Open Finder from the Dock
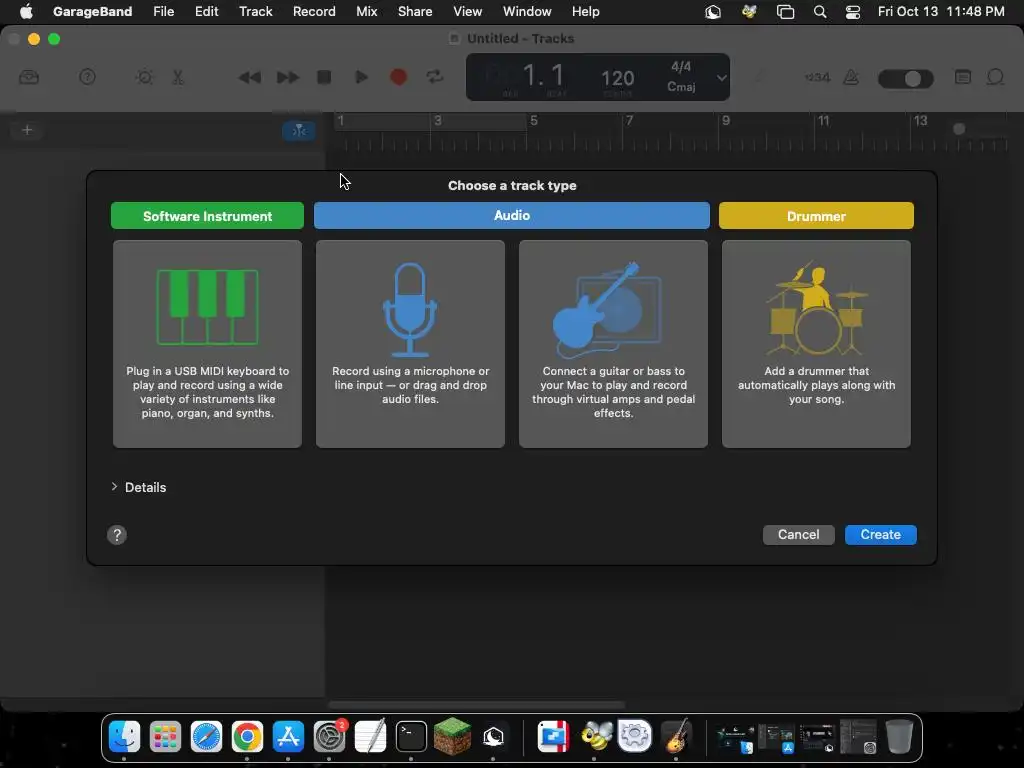The image size is (1024, 768). (x=124, y=737)
